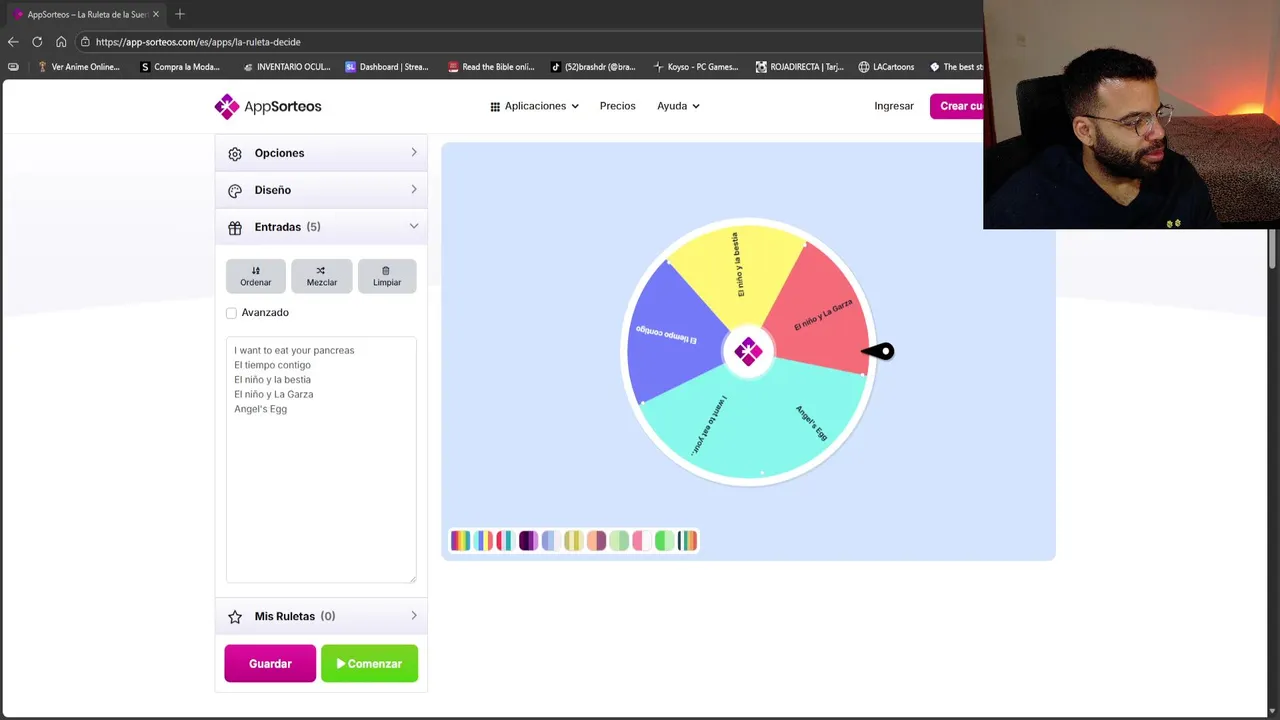
Task: Click 'El niño y la bestia' entry line
Action: (272, 380)
